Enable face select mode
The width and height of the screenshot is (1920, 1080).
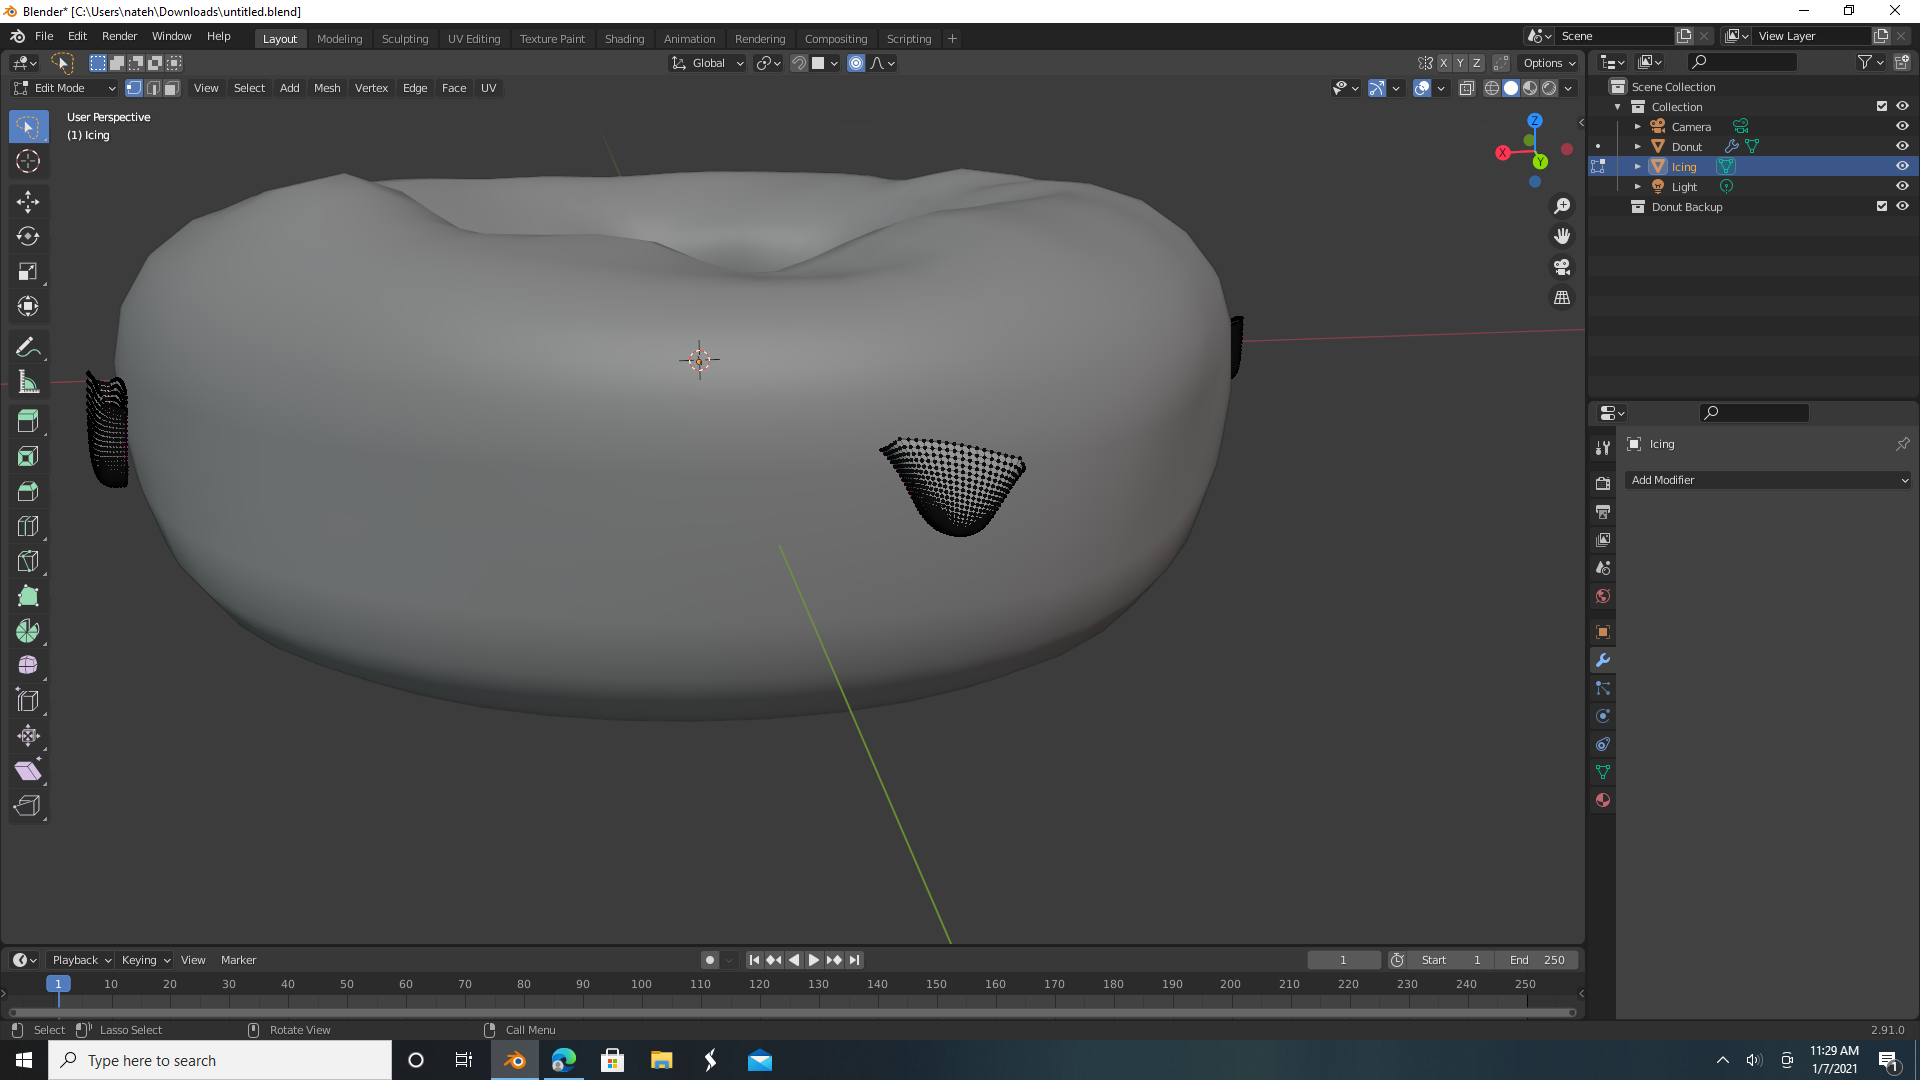point(172,88)
